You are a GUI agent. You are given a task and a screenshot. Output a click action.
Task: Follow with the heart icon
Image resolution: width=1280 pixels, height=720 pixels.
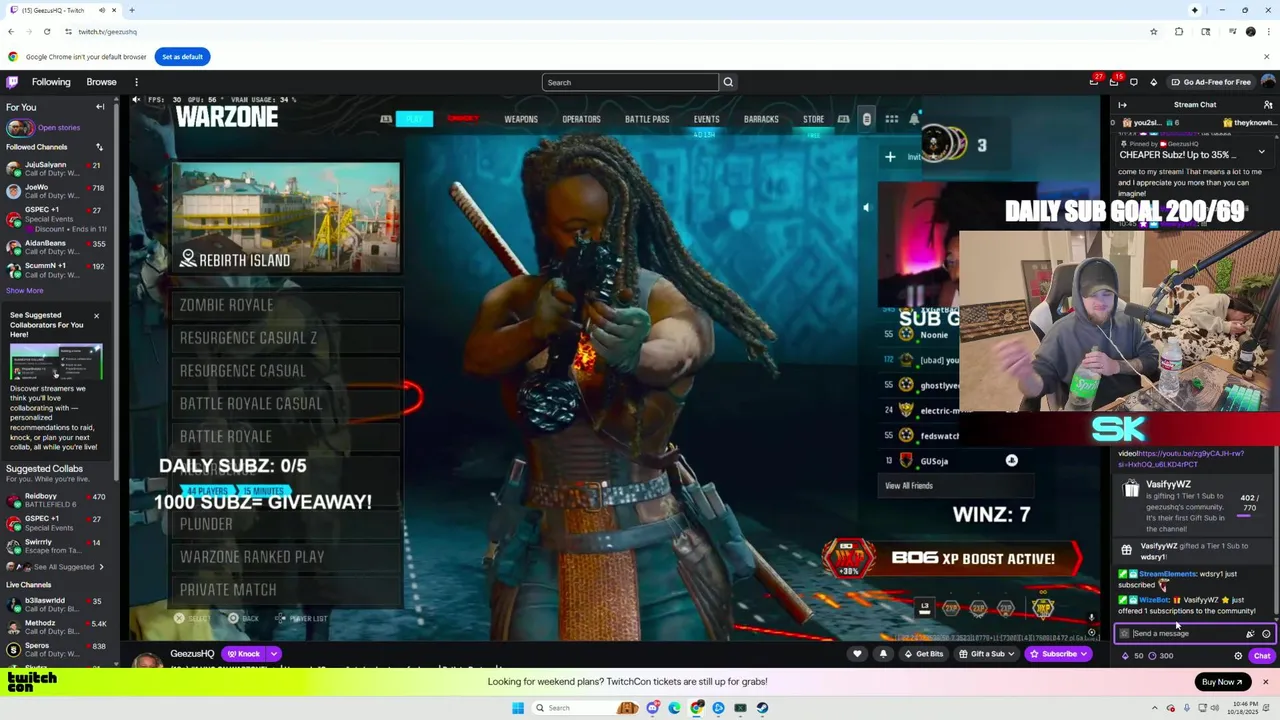coord(857,654)
